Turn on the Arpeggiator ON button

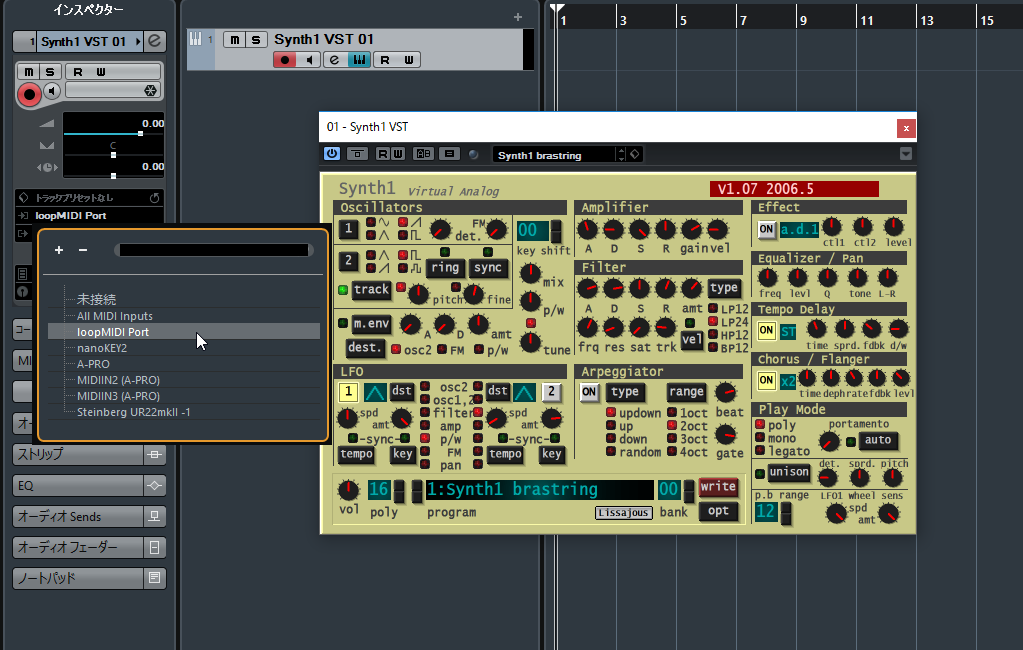(589, 392)
